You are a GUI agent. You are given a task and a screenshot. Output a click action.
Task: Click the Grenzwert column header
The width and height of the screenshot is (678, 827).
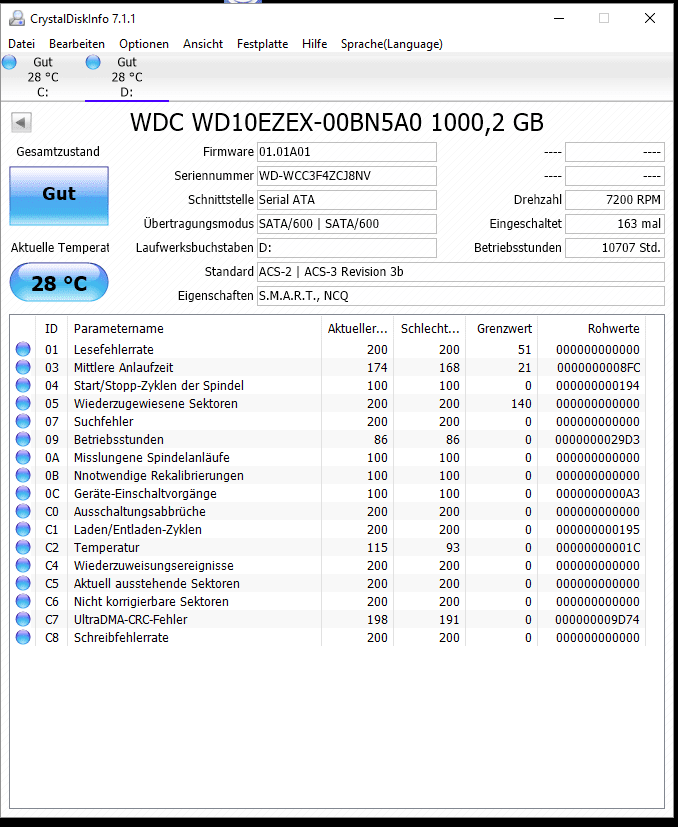coord(502,329)
